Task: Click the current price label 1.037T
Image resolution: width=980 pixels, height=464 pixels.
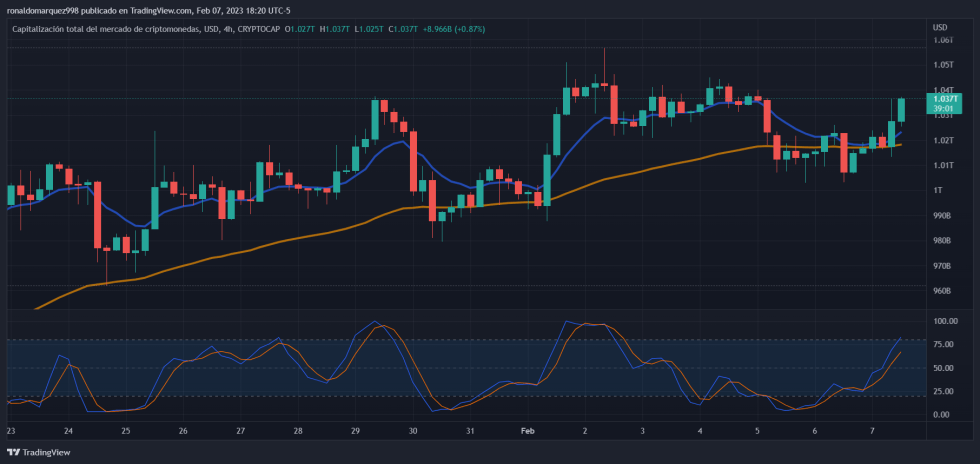Action: (944, 99)
